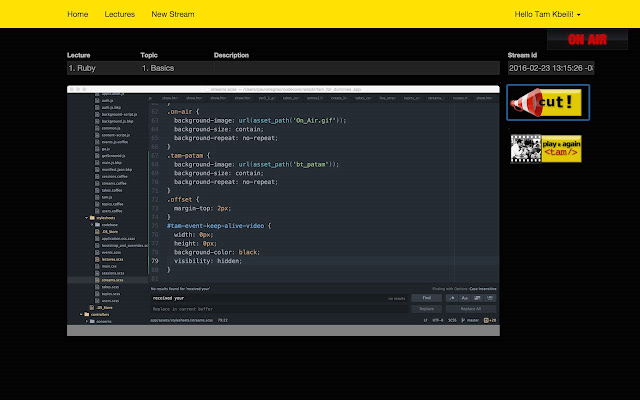Expand the concerns folder in the tree

(87, 322)
